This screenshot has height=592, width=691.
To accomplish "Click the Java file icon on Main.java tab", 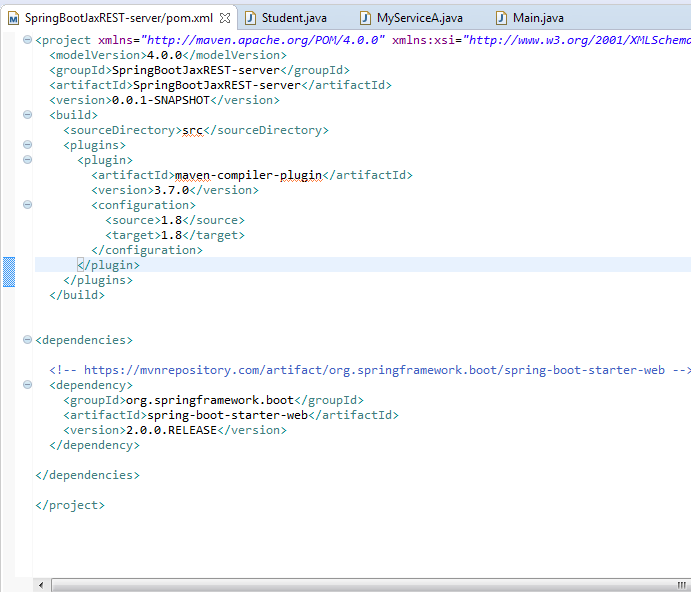I will [501, 18].
